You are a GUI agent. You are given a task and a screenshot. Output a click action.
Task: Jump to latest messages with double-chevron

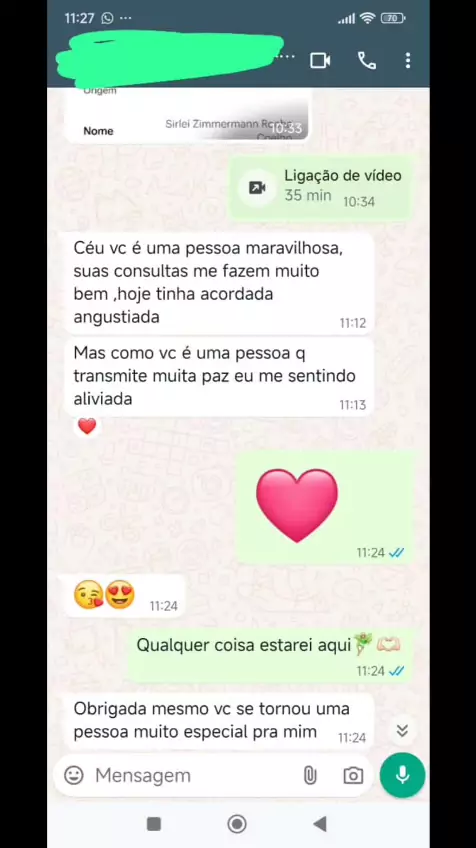(402, 730)
